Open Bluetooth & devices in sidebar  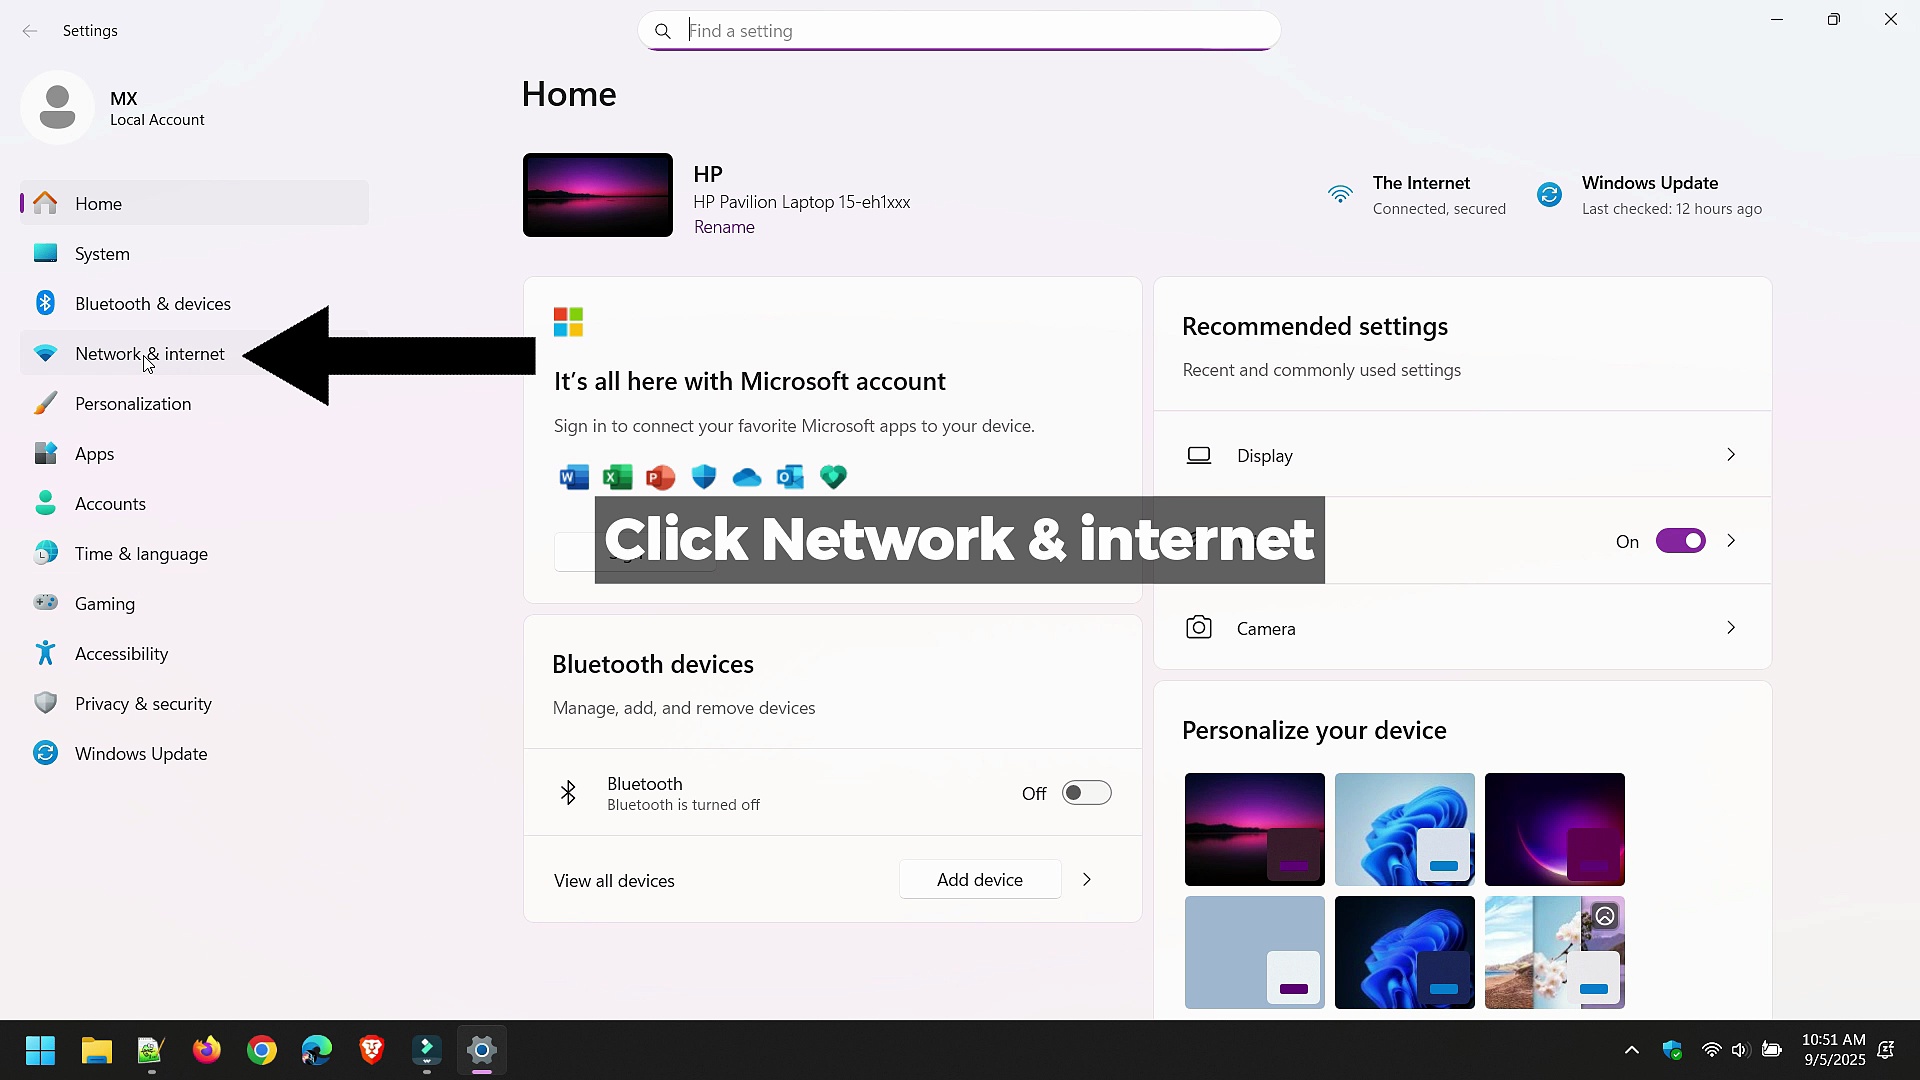click(x=194, y=304)
